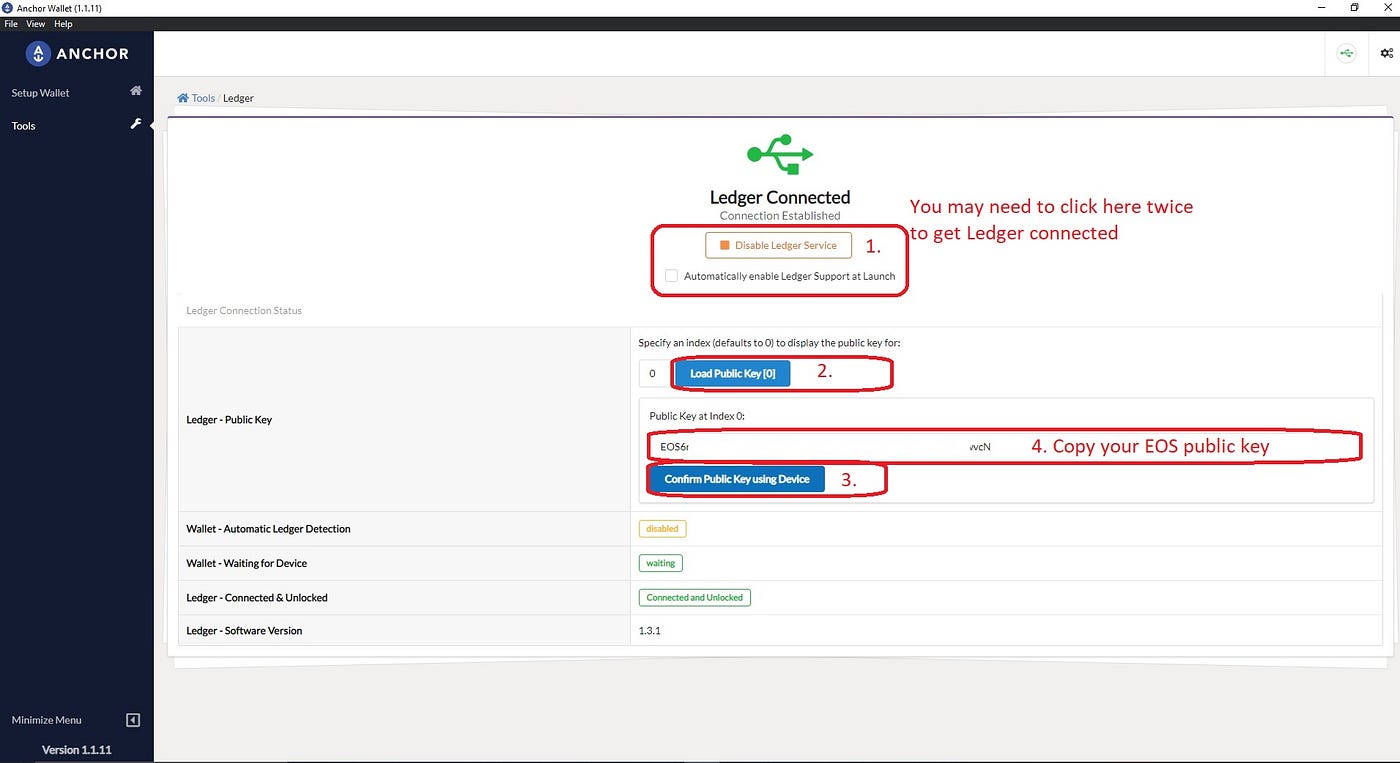Click the Connected and Unlocked label
1400x763 pixels.
tap(694, 597)
